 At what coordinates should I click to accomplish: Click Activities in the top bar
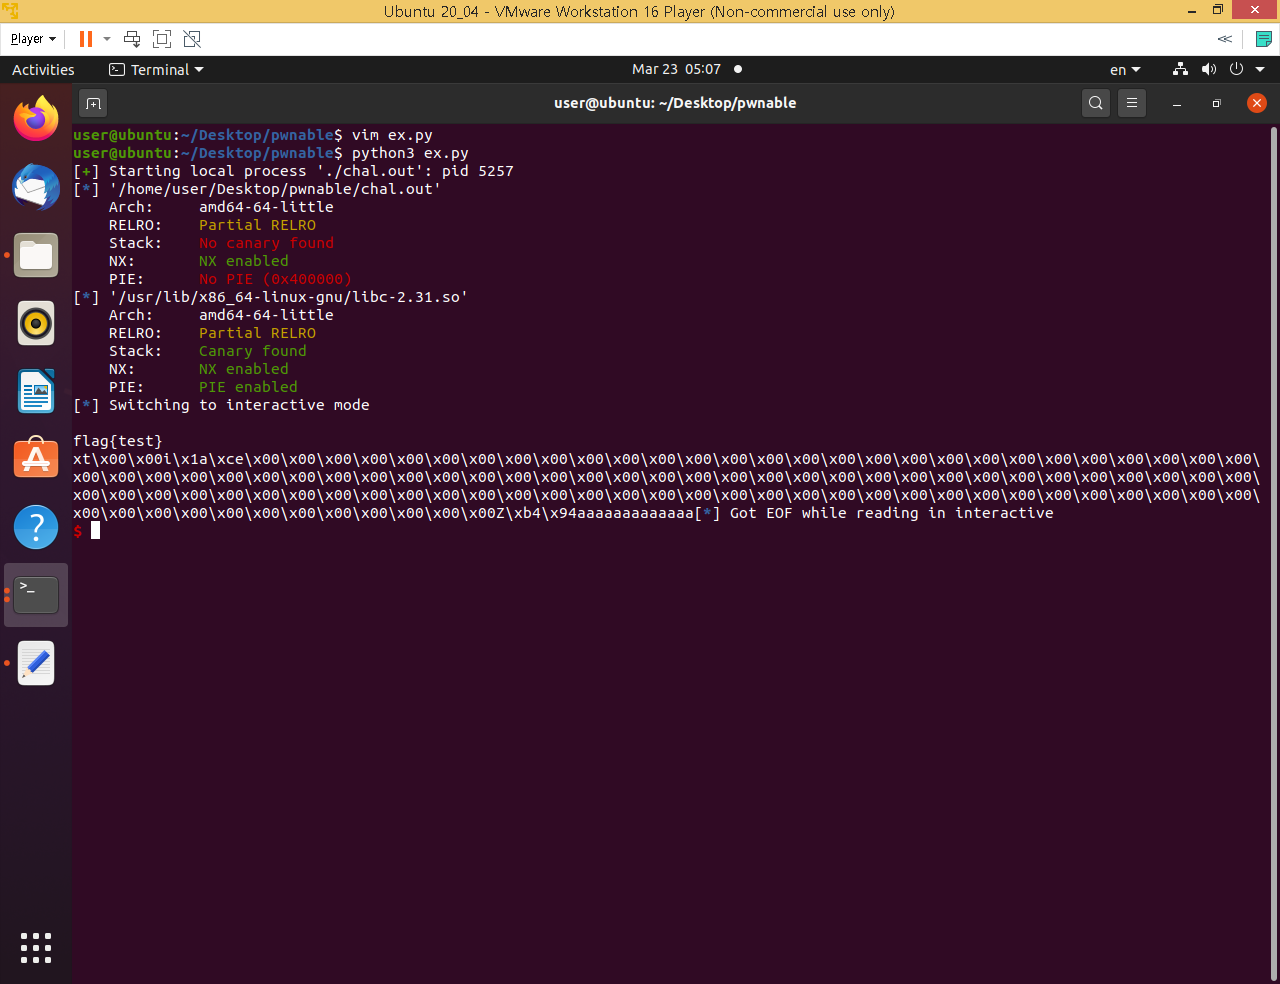[43, 70]
